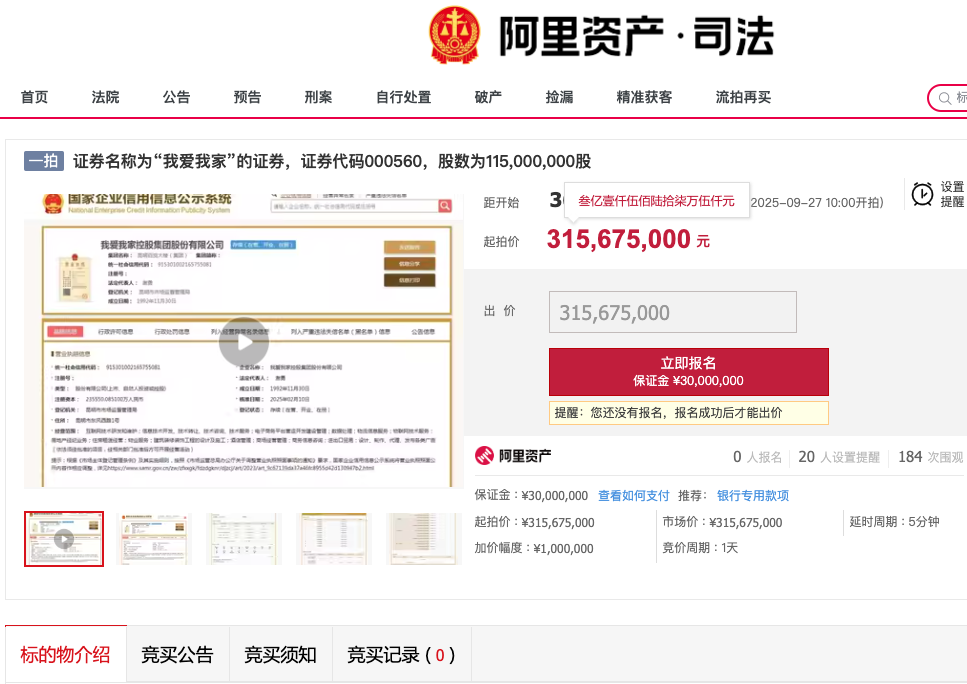This screenshot has height=684, width=967.
Task: Click 起拍价 ¥315,675,000 detail text
Action: [x=534, y=522]
